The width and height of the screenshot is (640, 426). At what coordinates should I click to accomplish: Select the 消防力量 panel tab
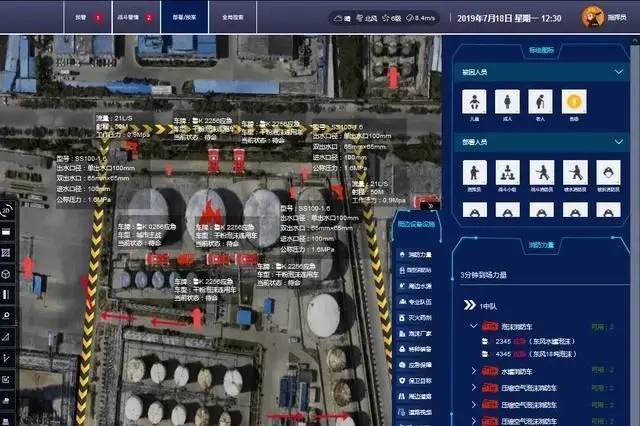pos(541,245)
